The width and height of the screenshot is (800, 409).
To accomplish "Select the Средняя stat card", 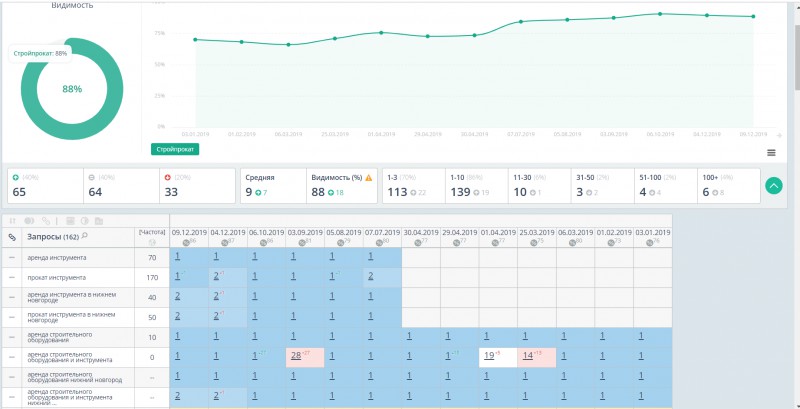I will pyautogui.click(x=273, y=186).
